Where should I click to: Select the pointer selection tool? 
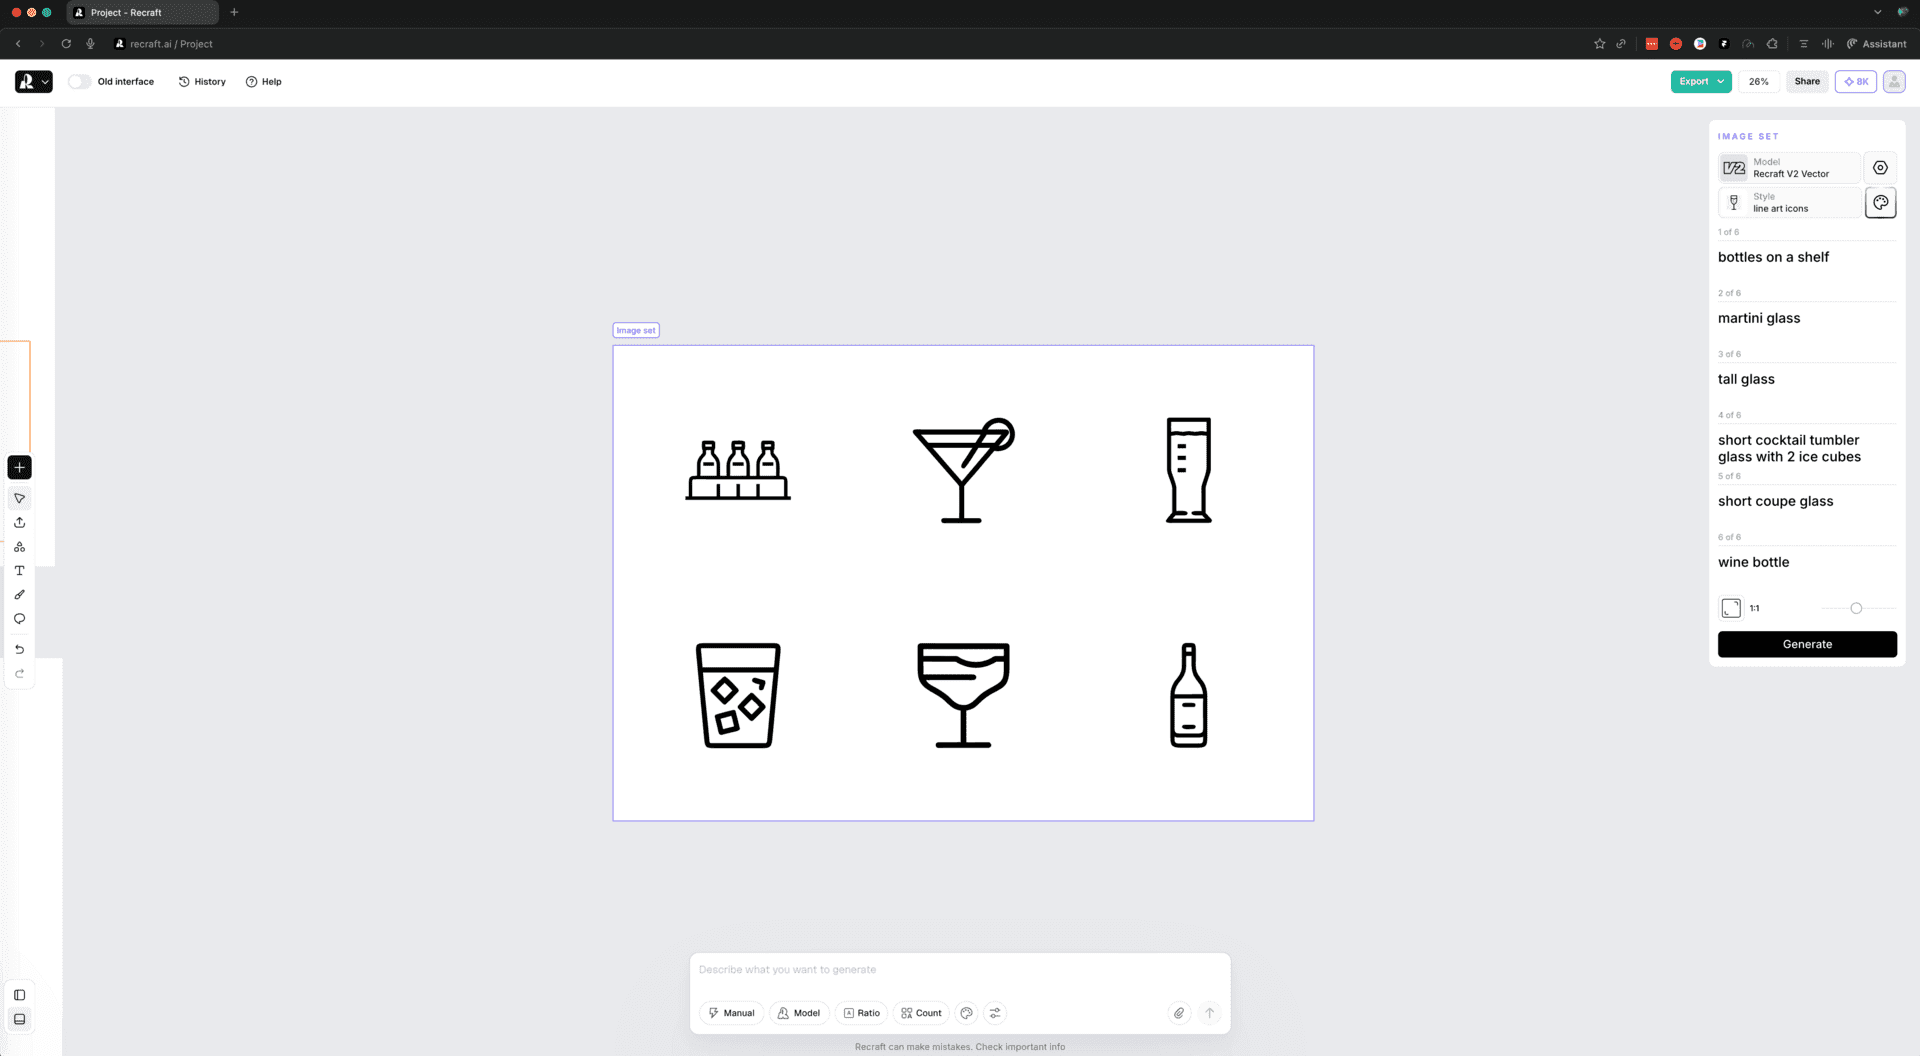coord(19,498)
